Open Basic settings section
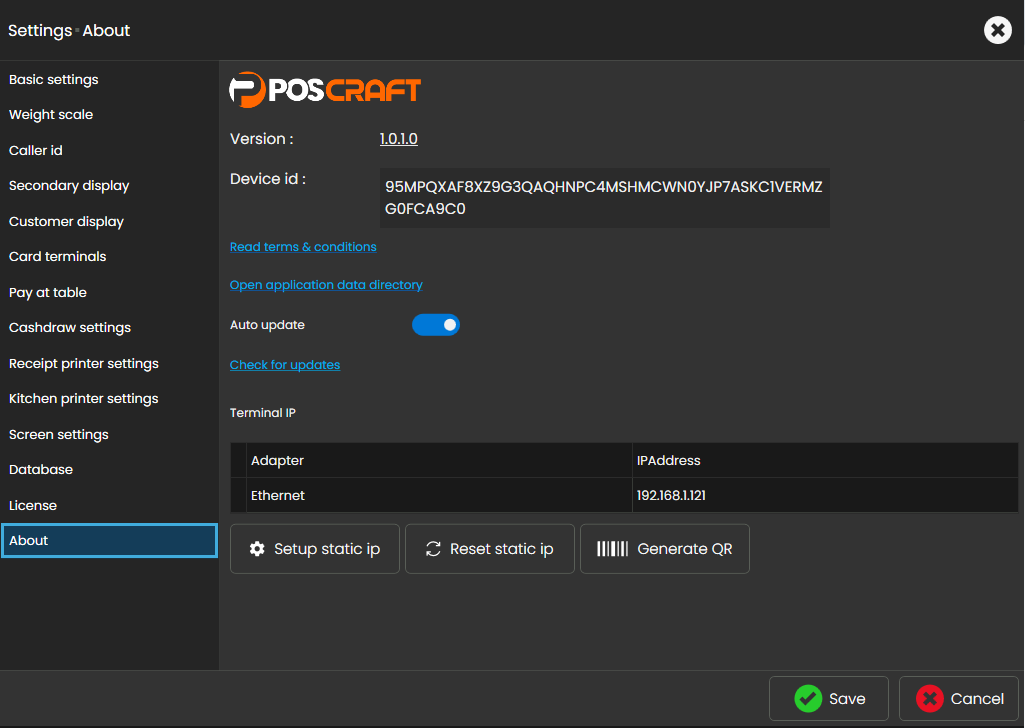This screenshot has height=728, width=1025. pyautogui.click(x=54, y=80)
